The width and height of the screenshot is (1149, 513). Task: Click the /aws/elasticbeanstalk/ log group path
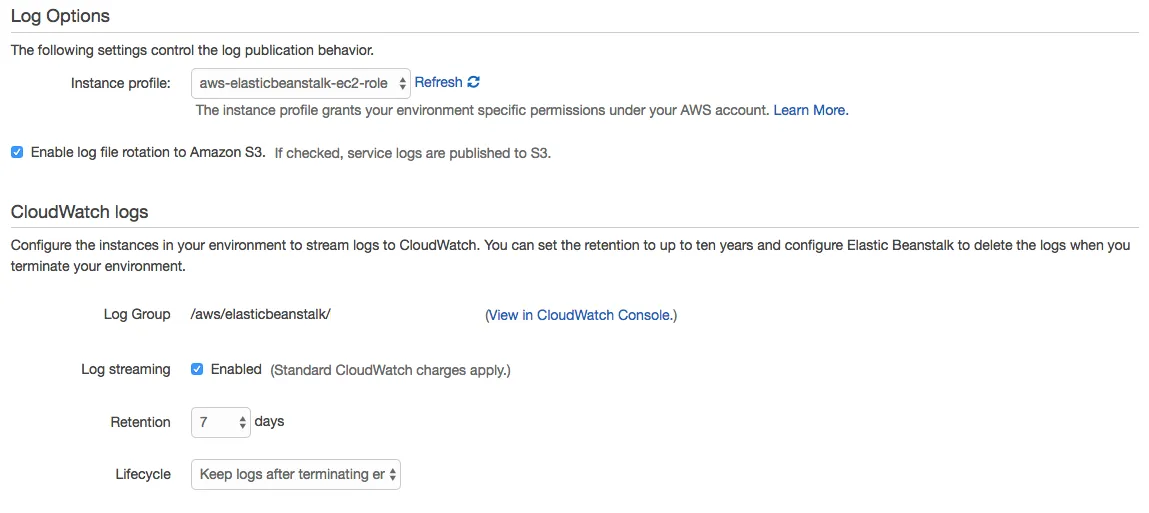pos(260,315)
